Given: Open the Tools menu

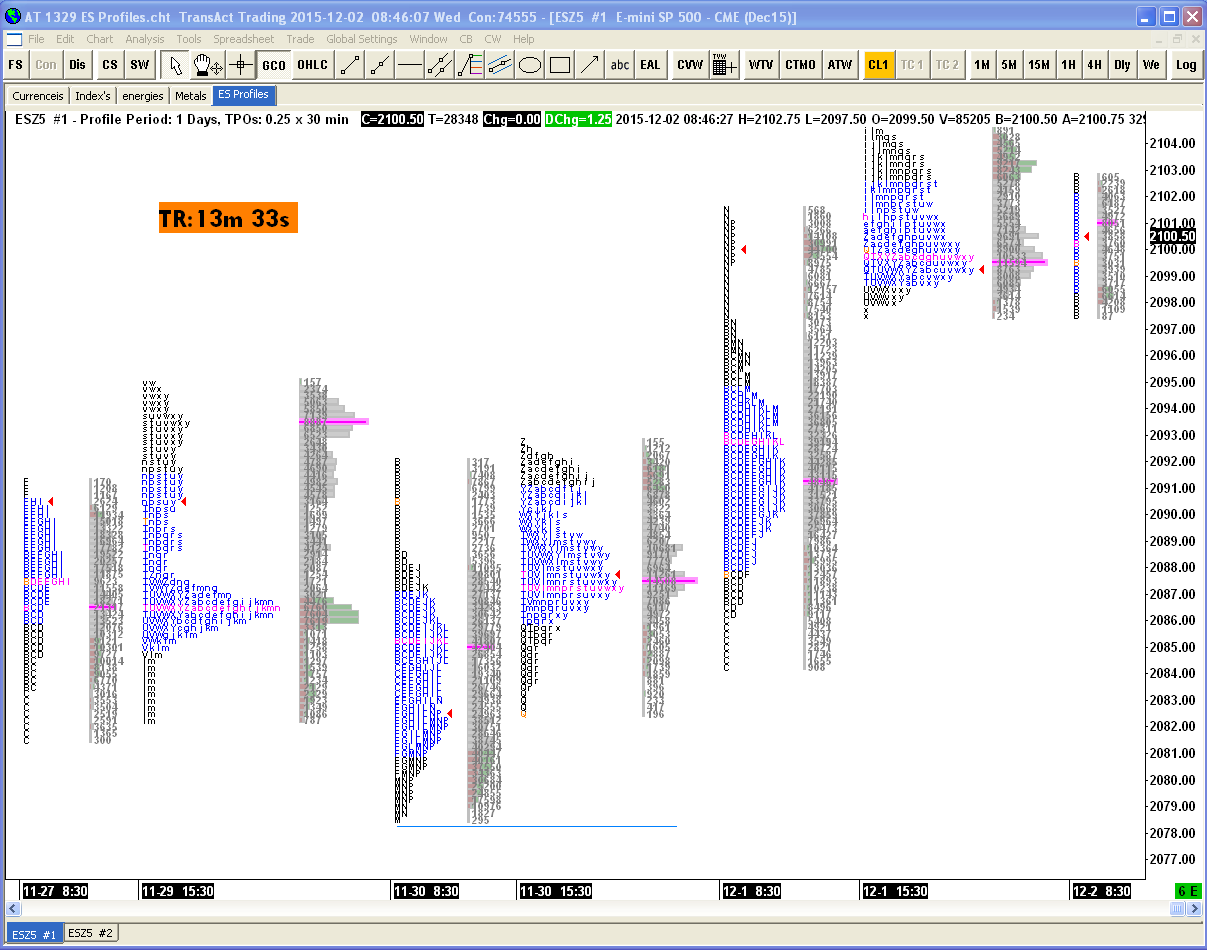Looking at the screenshot, I should click(x=189, y=39).
